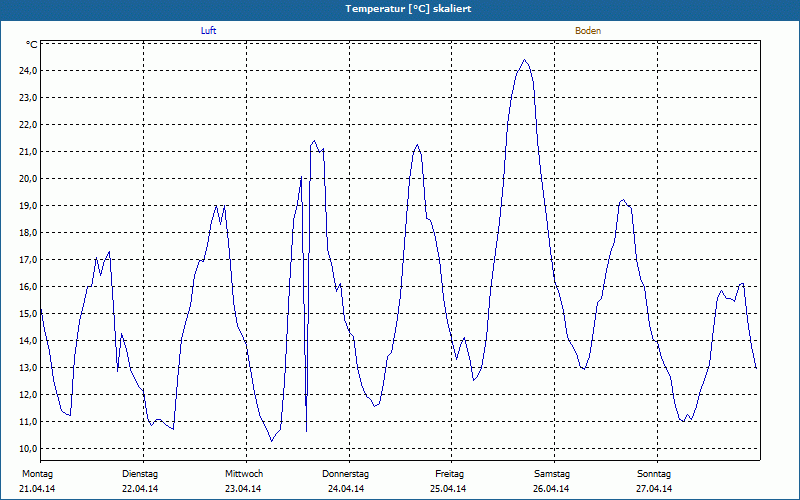Click the Sonntag day label
800x500 pixels.
(654, 474)
